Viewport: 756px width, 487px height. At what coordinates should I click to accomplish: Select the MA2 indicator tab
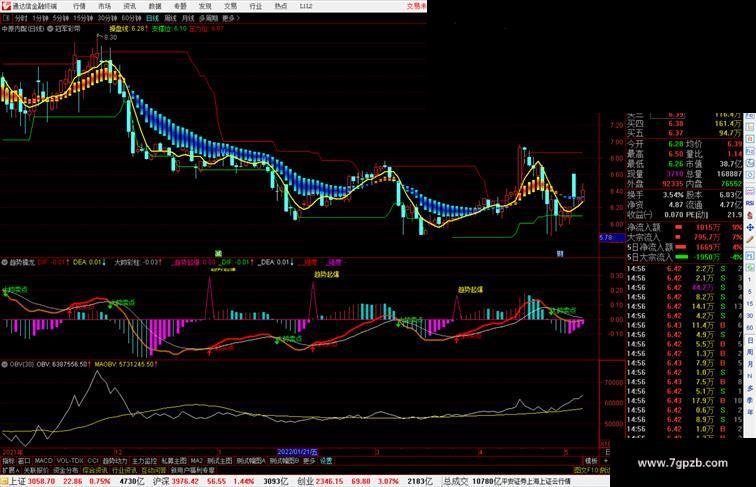click(197, 461)
